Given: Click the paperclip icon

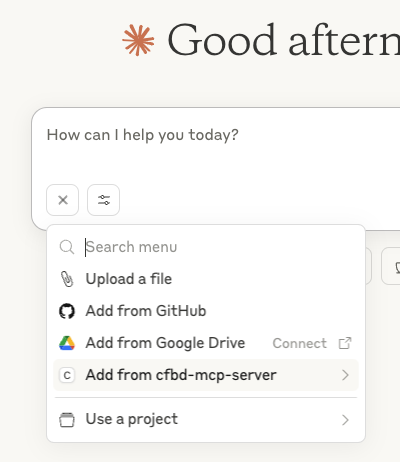Looking at the screenshot, I should [x=67, y=279].
